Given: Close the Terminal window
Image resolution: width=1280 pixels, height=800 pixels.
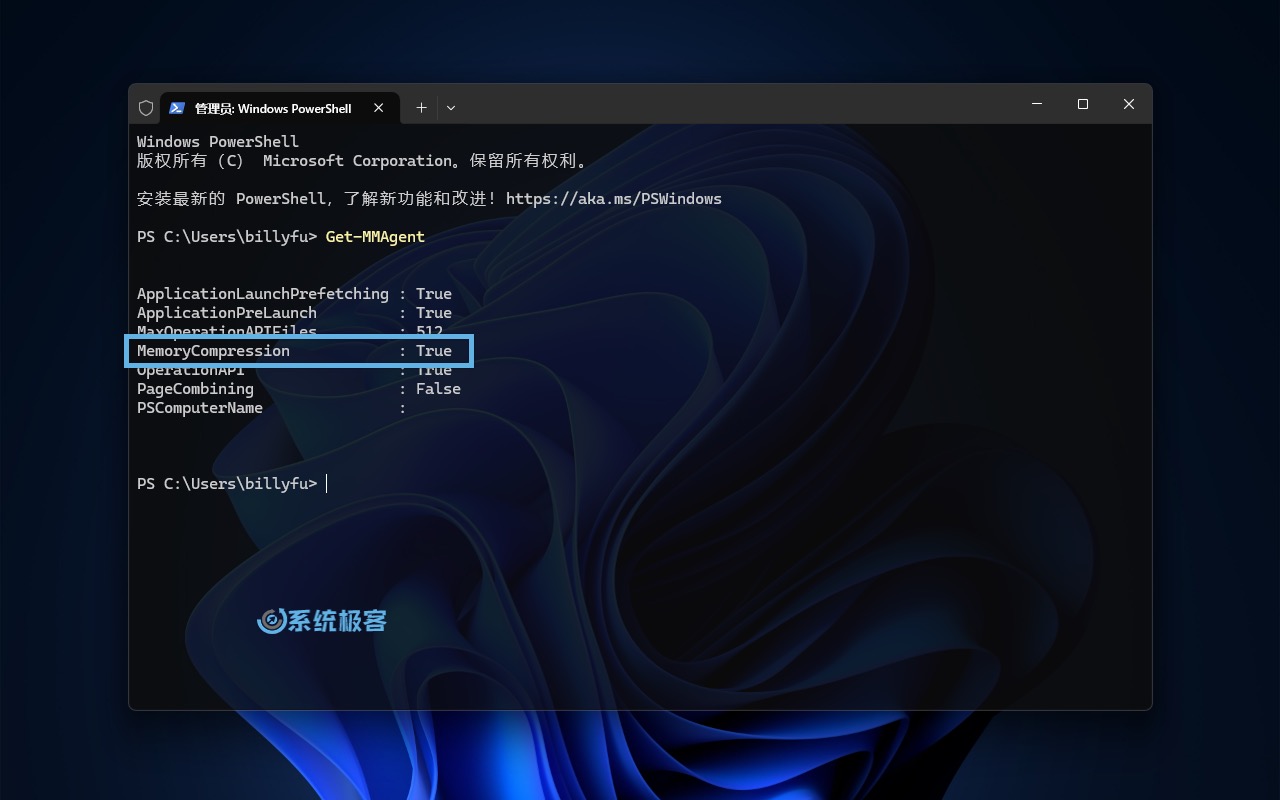Looking at the screenshot, I should [x=1129, y=104].
